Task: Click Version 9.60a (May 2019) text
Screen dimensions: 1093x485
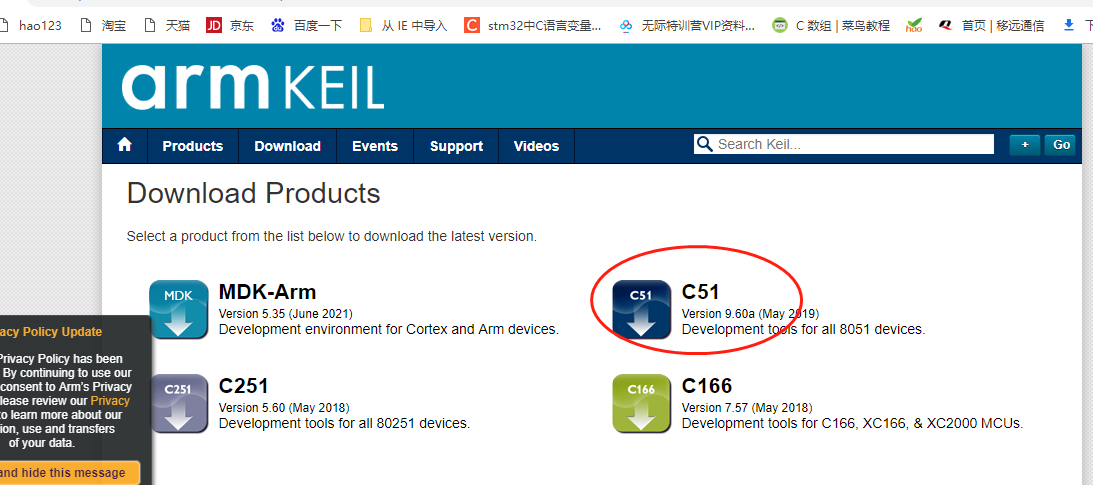Action: tap(750, 313)
